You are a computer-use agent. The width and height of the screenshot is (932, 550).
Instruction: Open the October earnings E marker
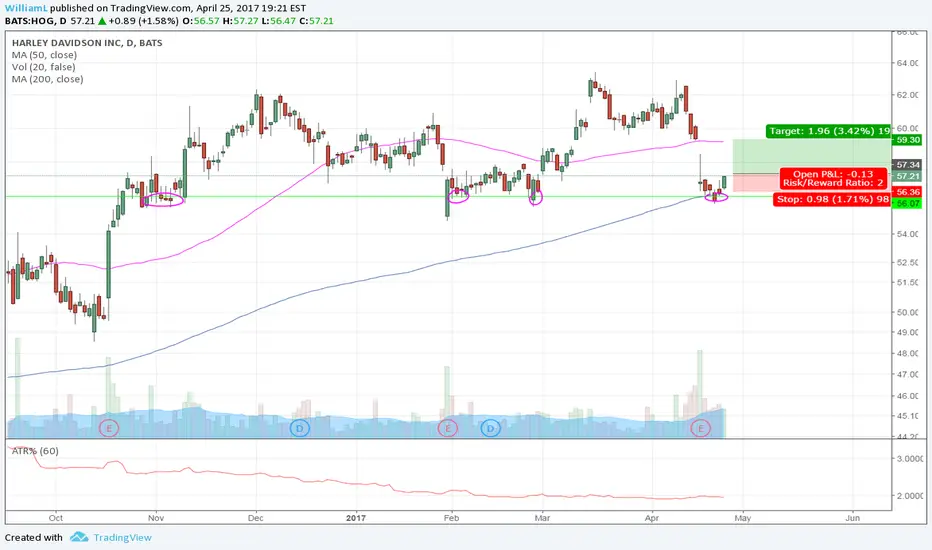point(109,428)
